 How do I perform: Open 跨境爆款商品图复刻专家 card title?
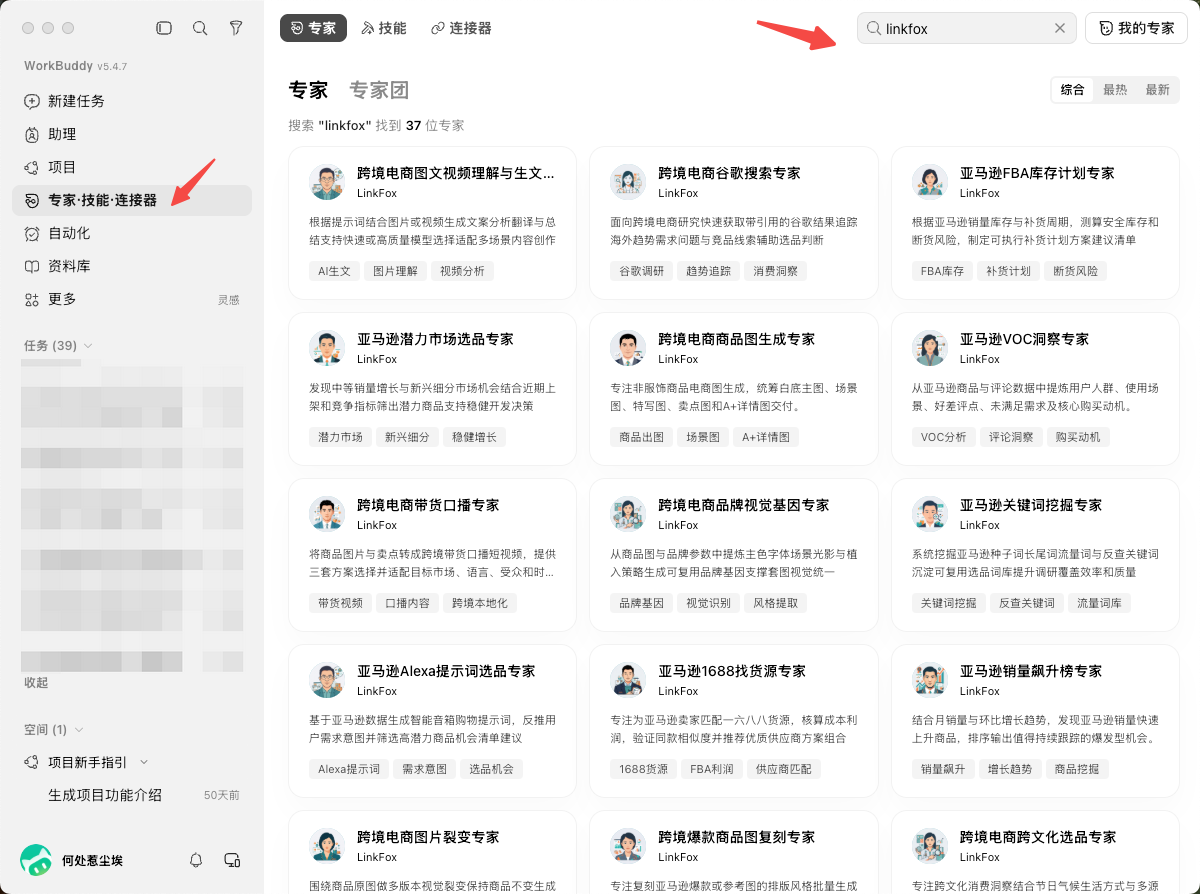pos(736,837)
